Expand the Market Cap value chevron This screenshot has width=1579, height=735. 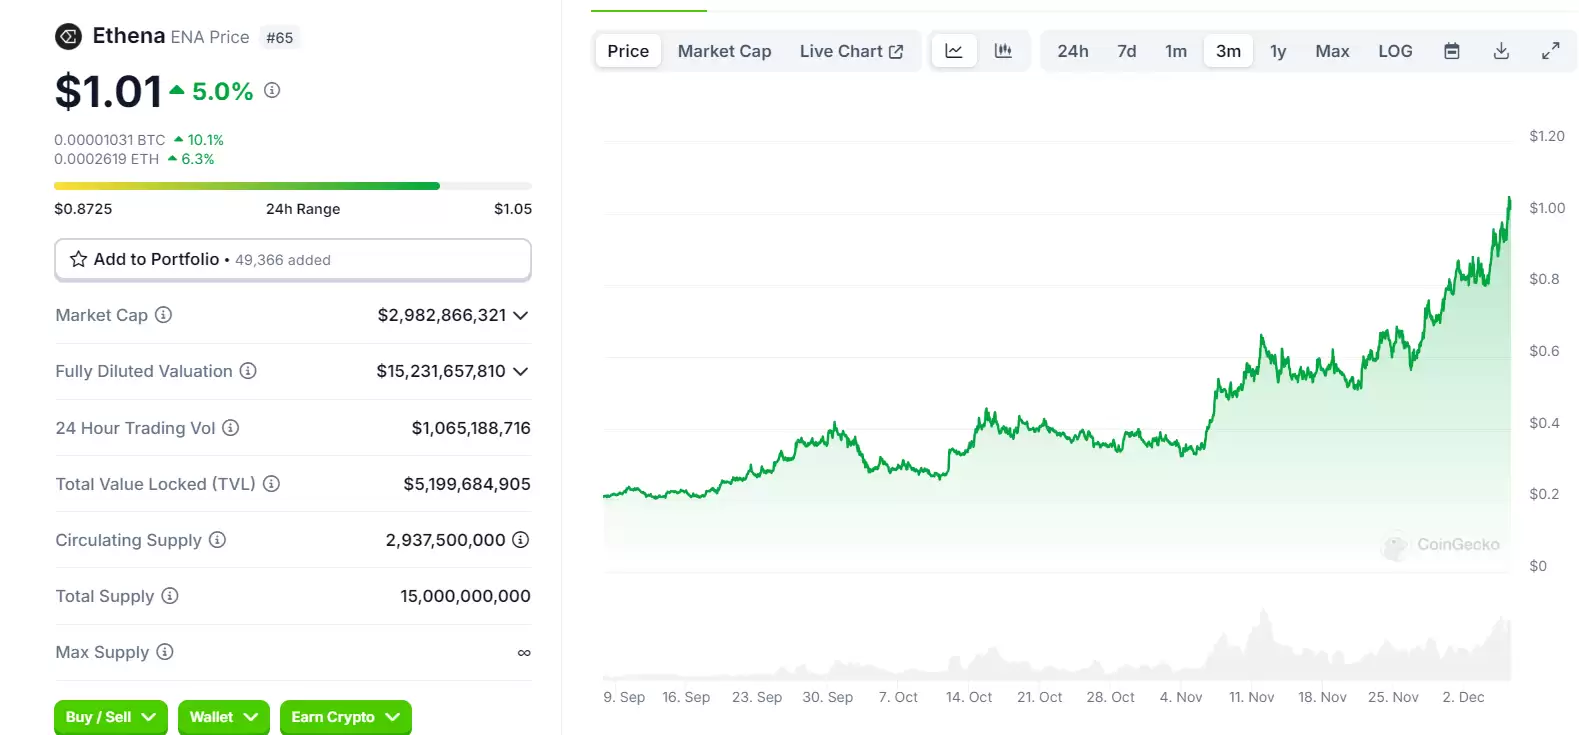coord(521,316)
